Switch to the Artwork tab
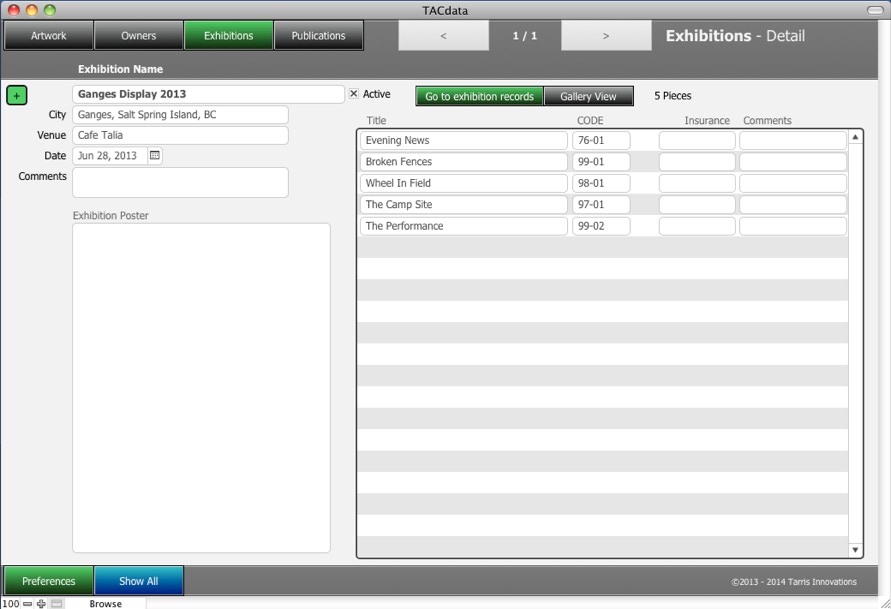 coord(49,36)
